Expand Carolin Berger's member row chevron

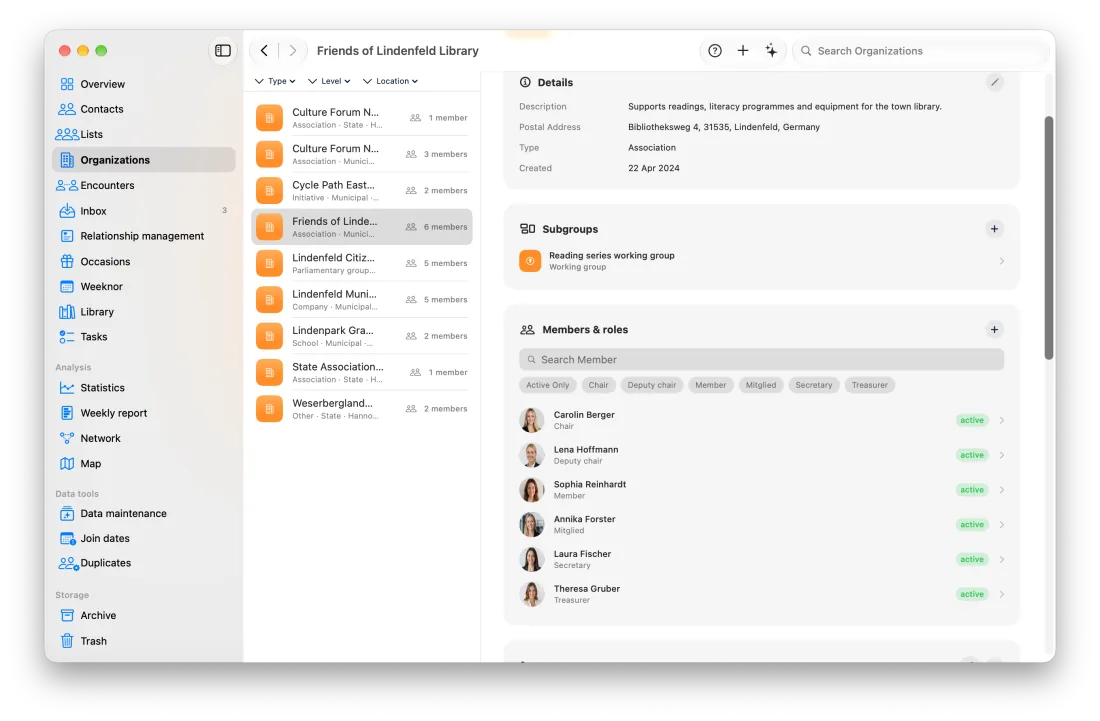1001,420
